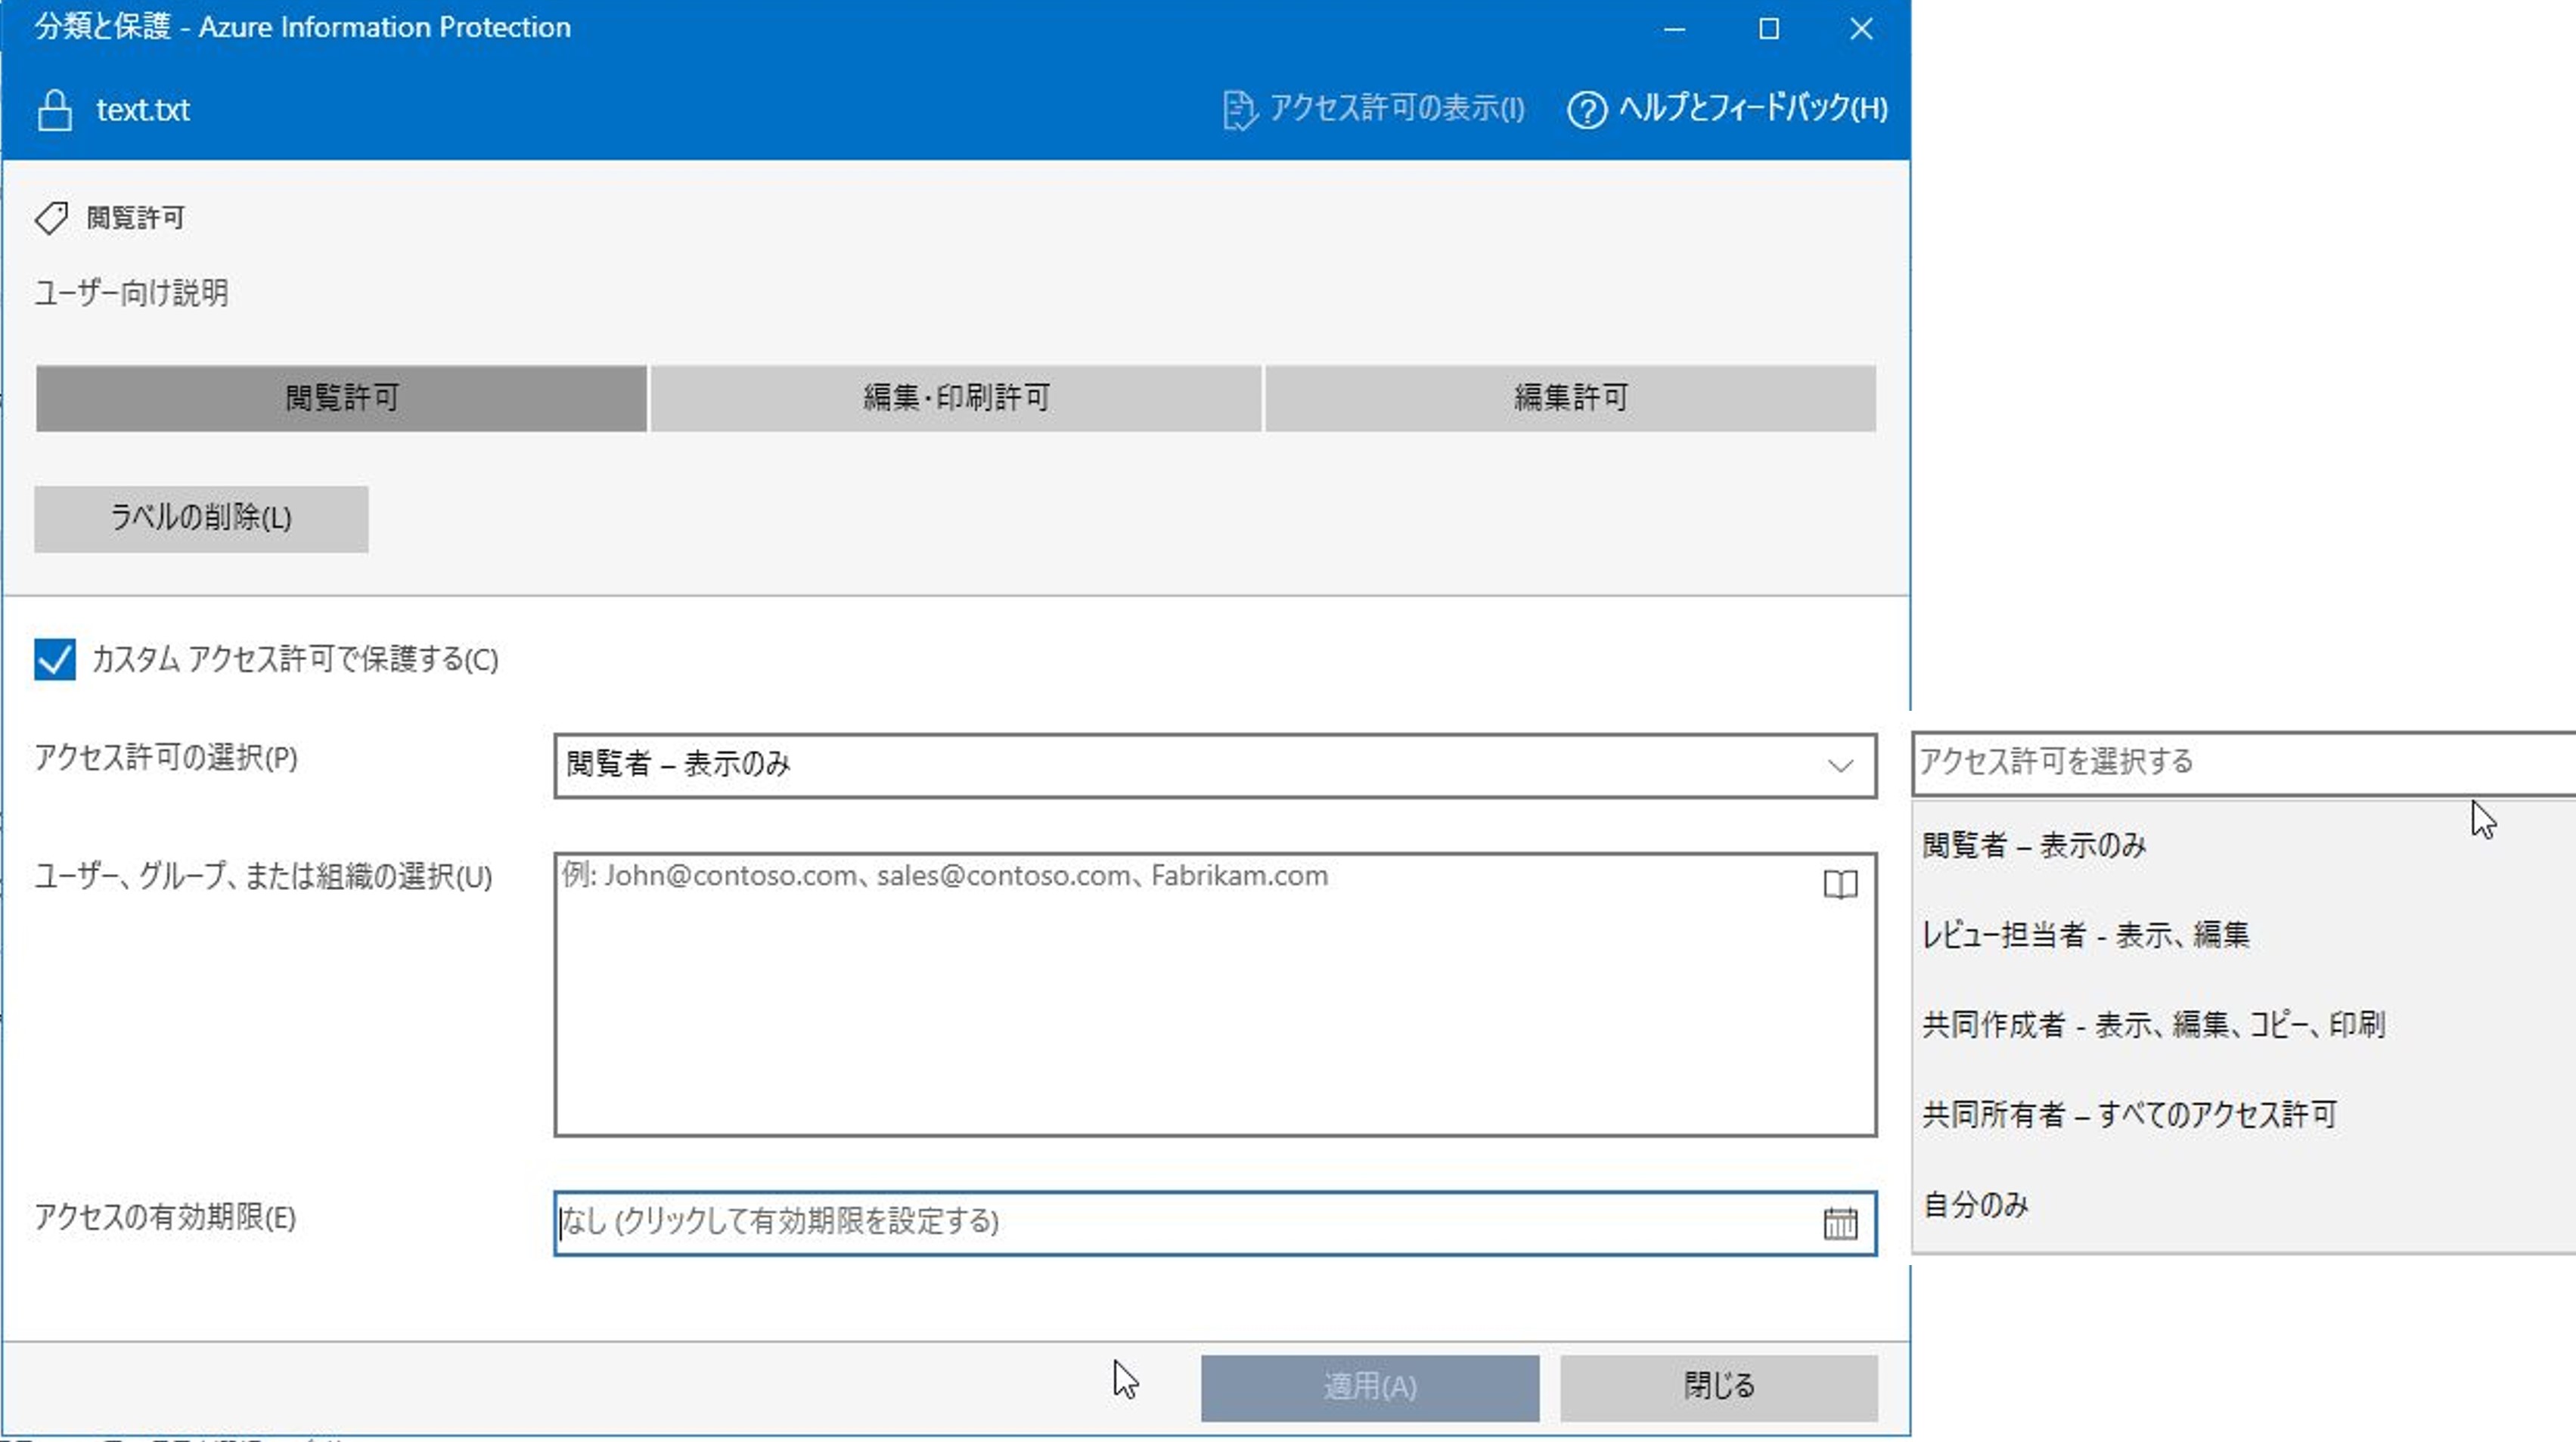This screenshot has height=1442, width=2576.
Task: Close the Azure Information Protection window
Action: pyautogui.click(x=1861, y=29)
